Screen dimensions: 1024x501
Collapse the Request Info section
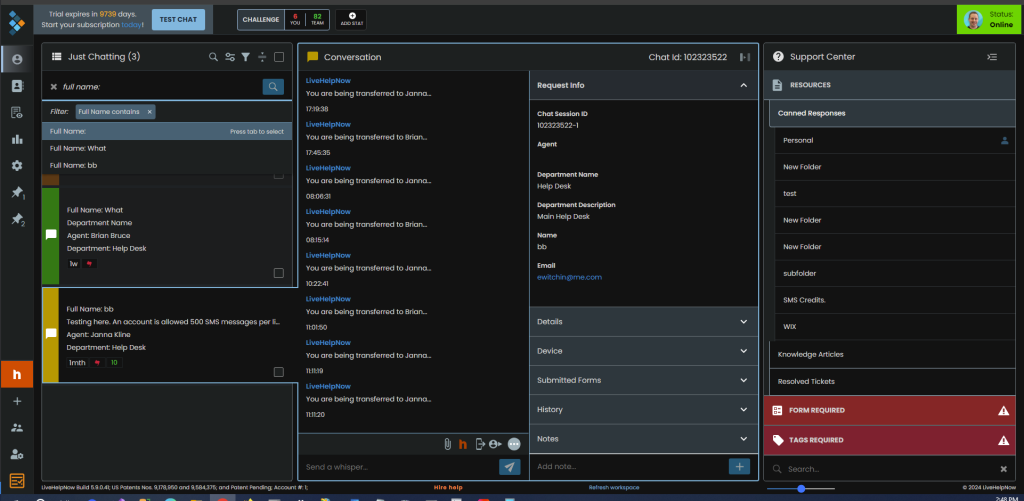tap(743, 86)
